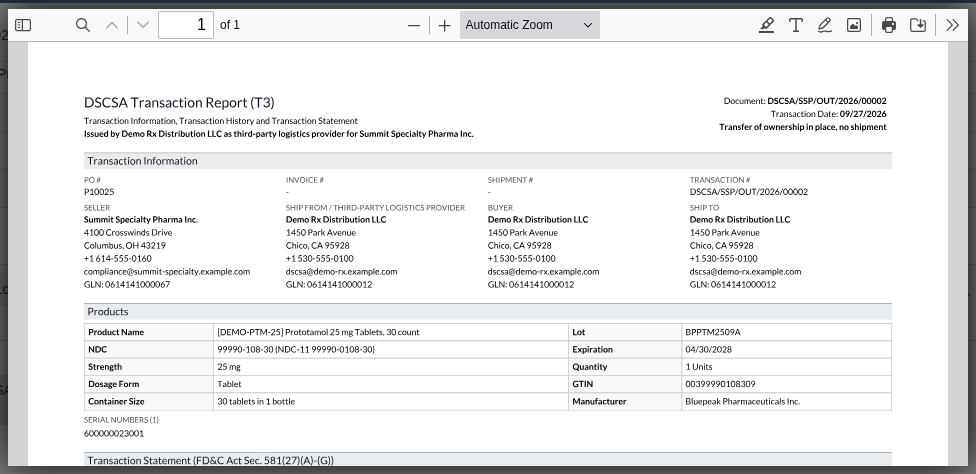This screenshot has height=474, width=976.
Task: Click SHIP FROM / THIRD-PARTY LOGISTICS PROVIDER label
Action: click(375, 208)
